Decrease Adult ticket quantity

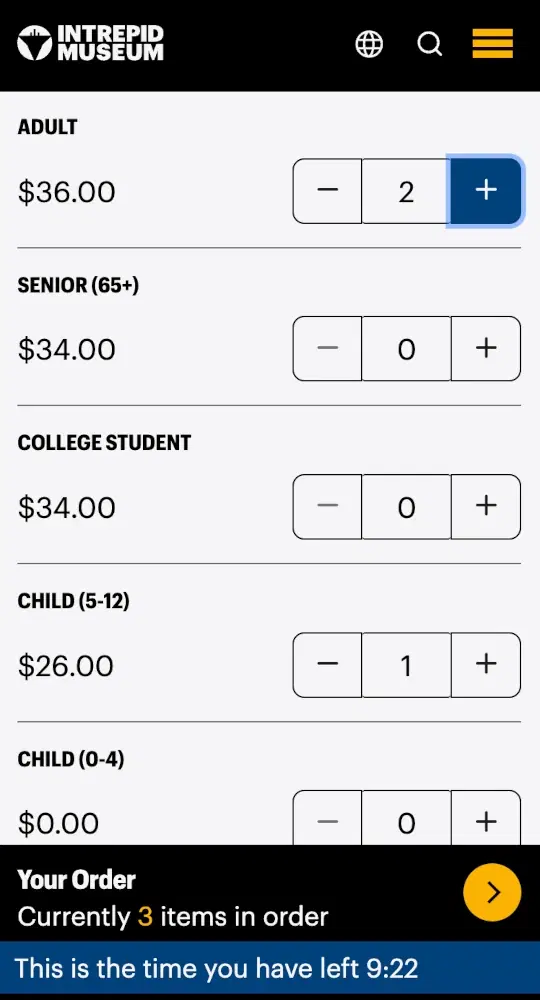coord(327,191)
